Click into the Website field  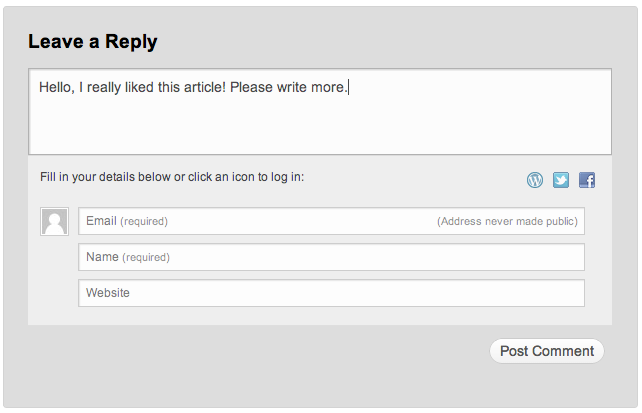pos(331,293)
